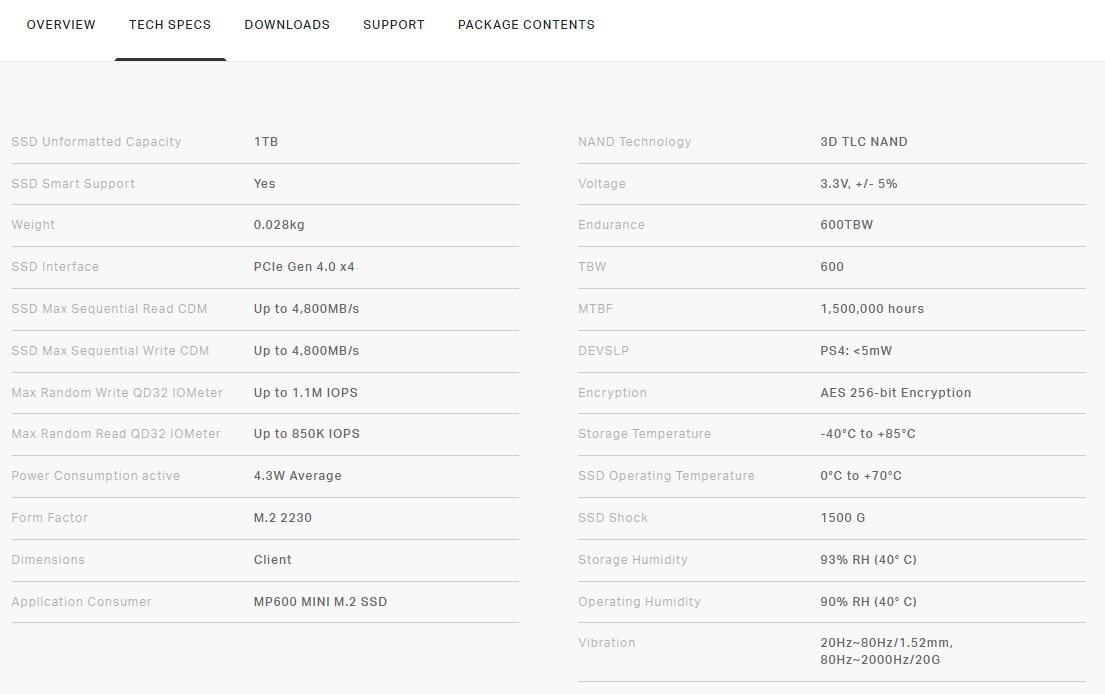Click the '0°C to +70°C' value
This screenshot has height=694, width=1105.
(x=860, y=476)
